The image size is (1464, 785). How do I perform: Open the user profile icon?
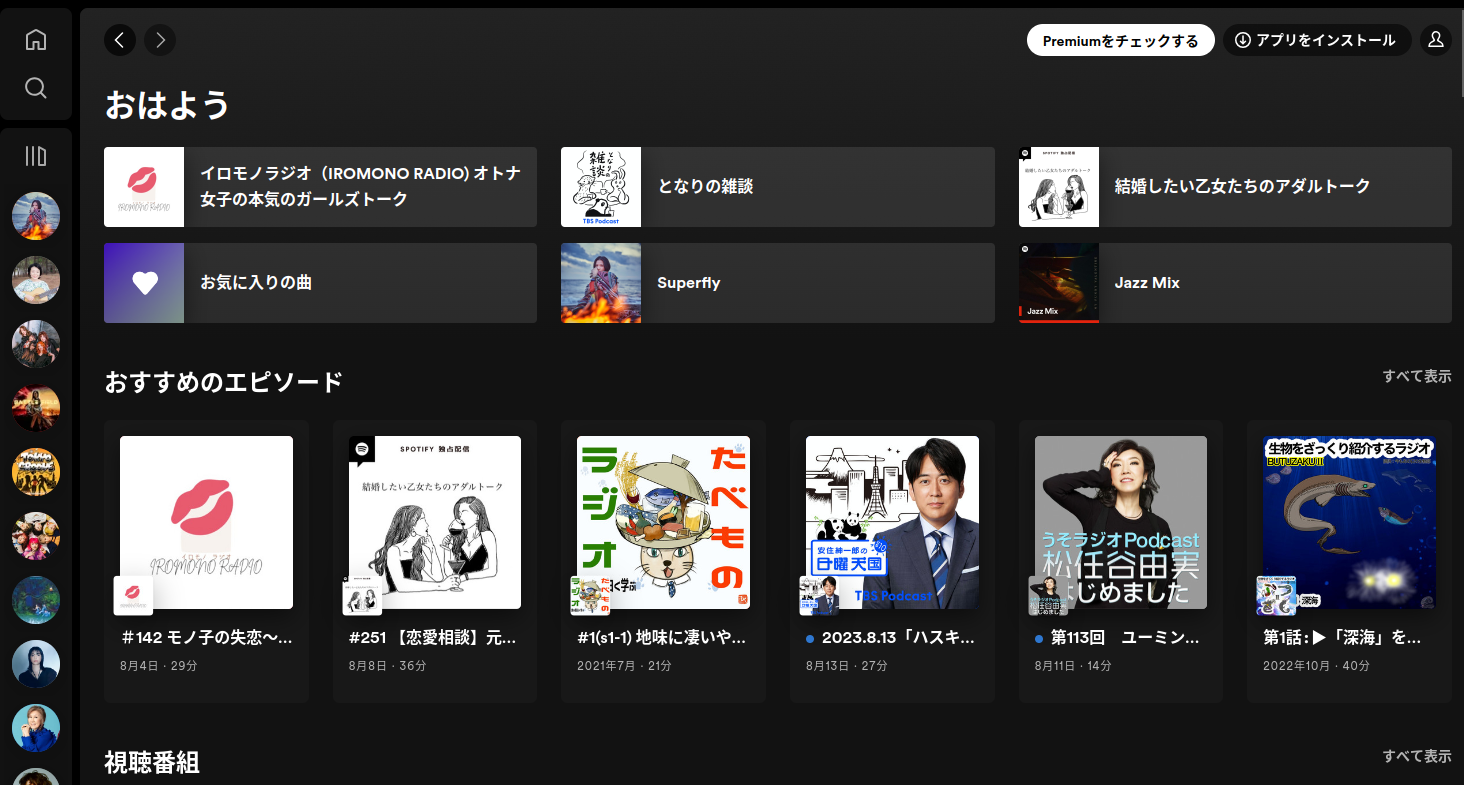[1436, 40]
